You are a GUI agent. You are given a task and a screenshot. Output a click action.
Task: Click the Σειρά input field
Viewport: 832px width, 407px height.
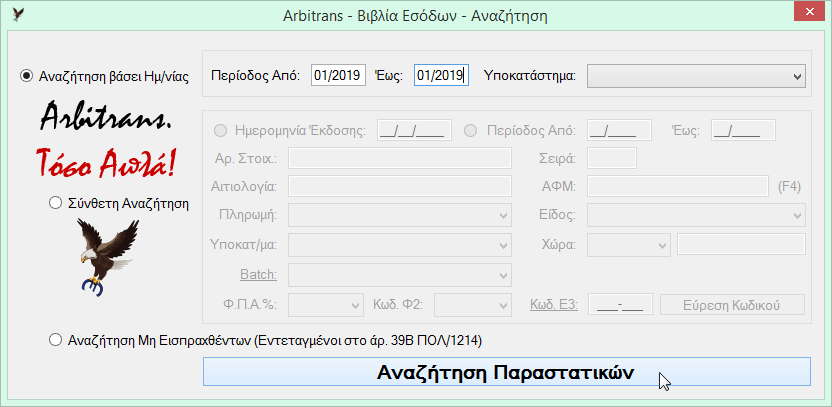pyautogui.click(x=612, y=158)
